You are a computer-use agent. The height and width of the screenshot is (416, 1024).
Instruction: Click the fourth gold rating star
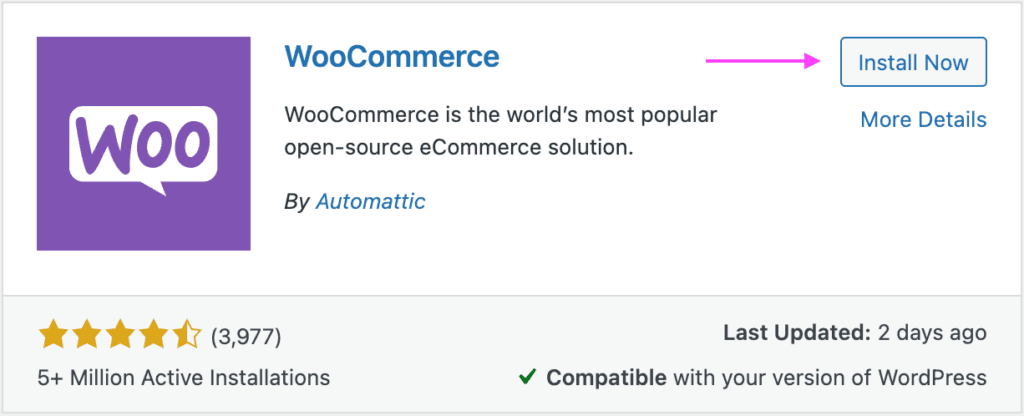pyautogui.click(x=154, y=335)
